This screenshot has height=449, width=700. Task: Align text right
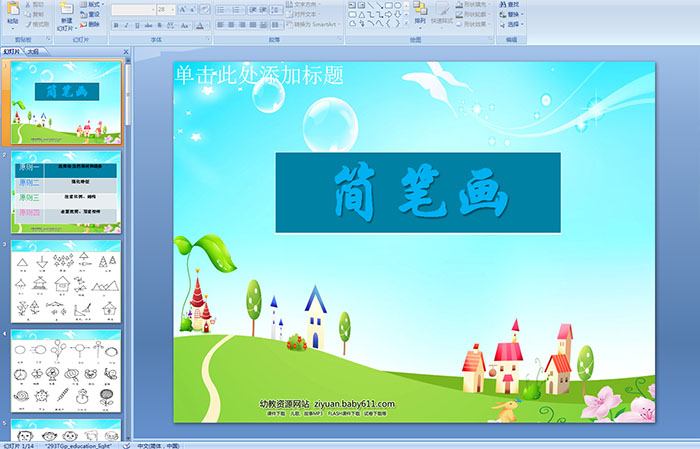(242, 25)
